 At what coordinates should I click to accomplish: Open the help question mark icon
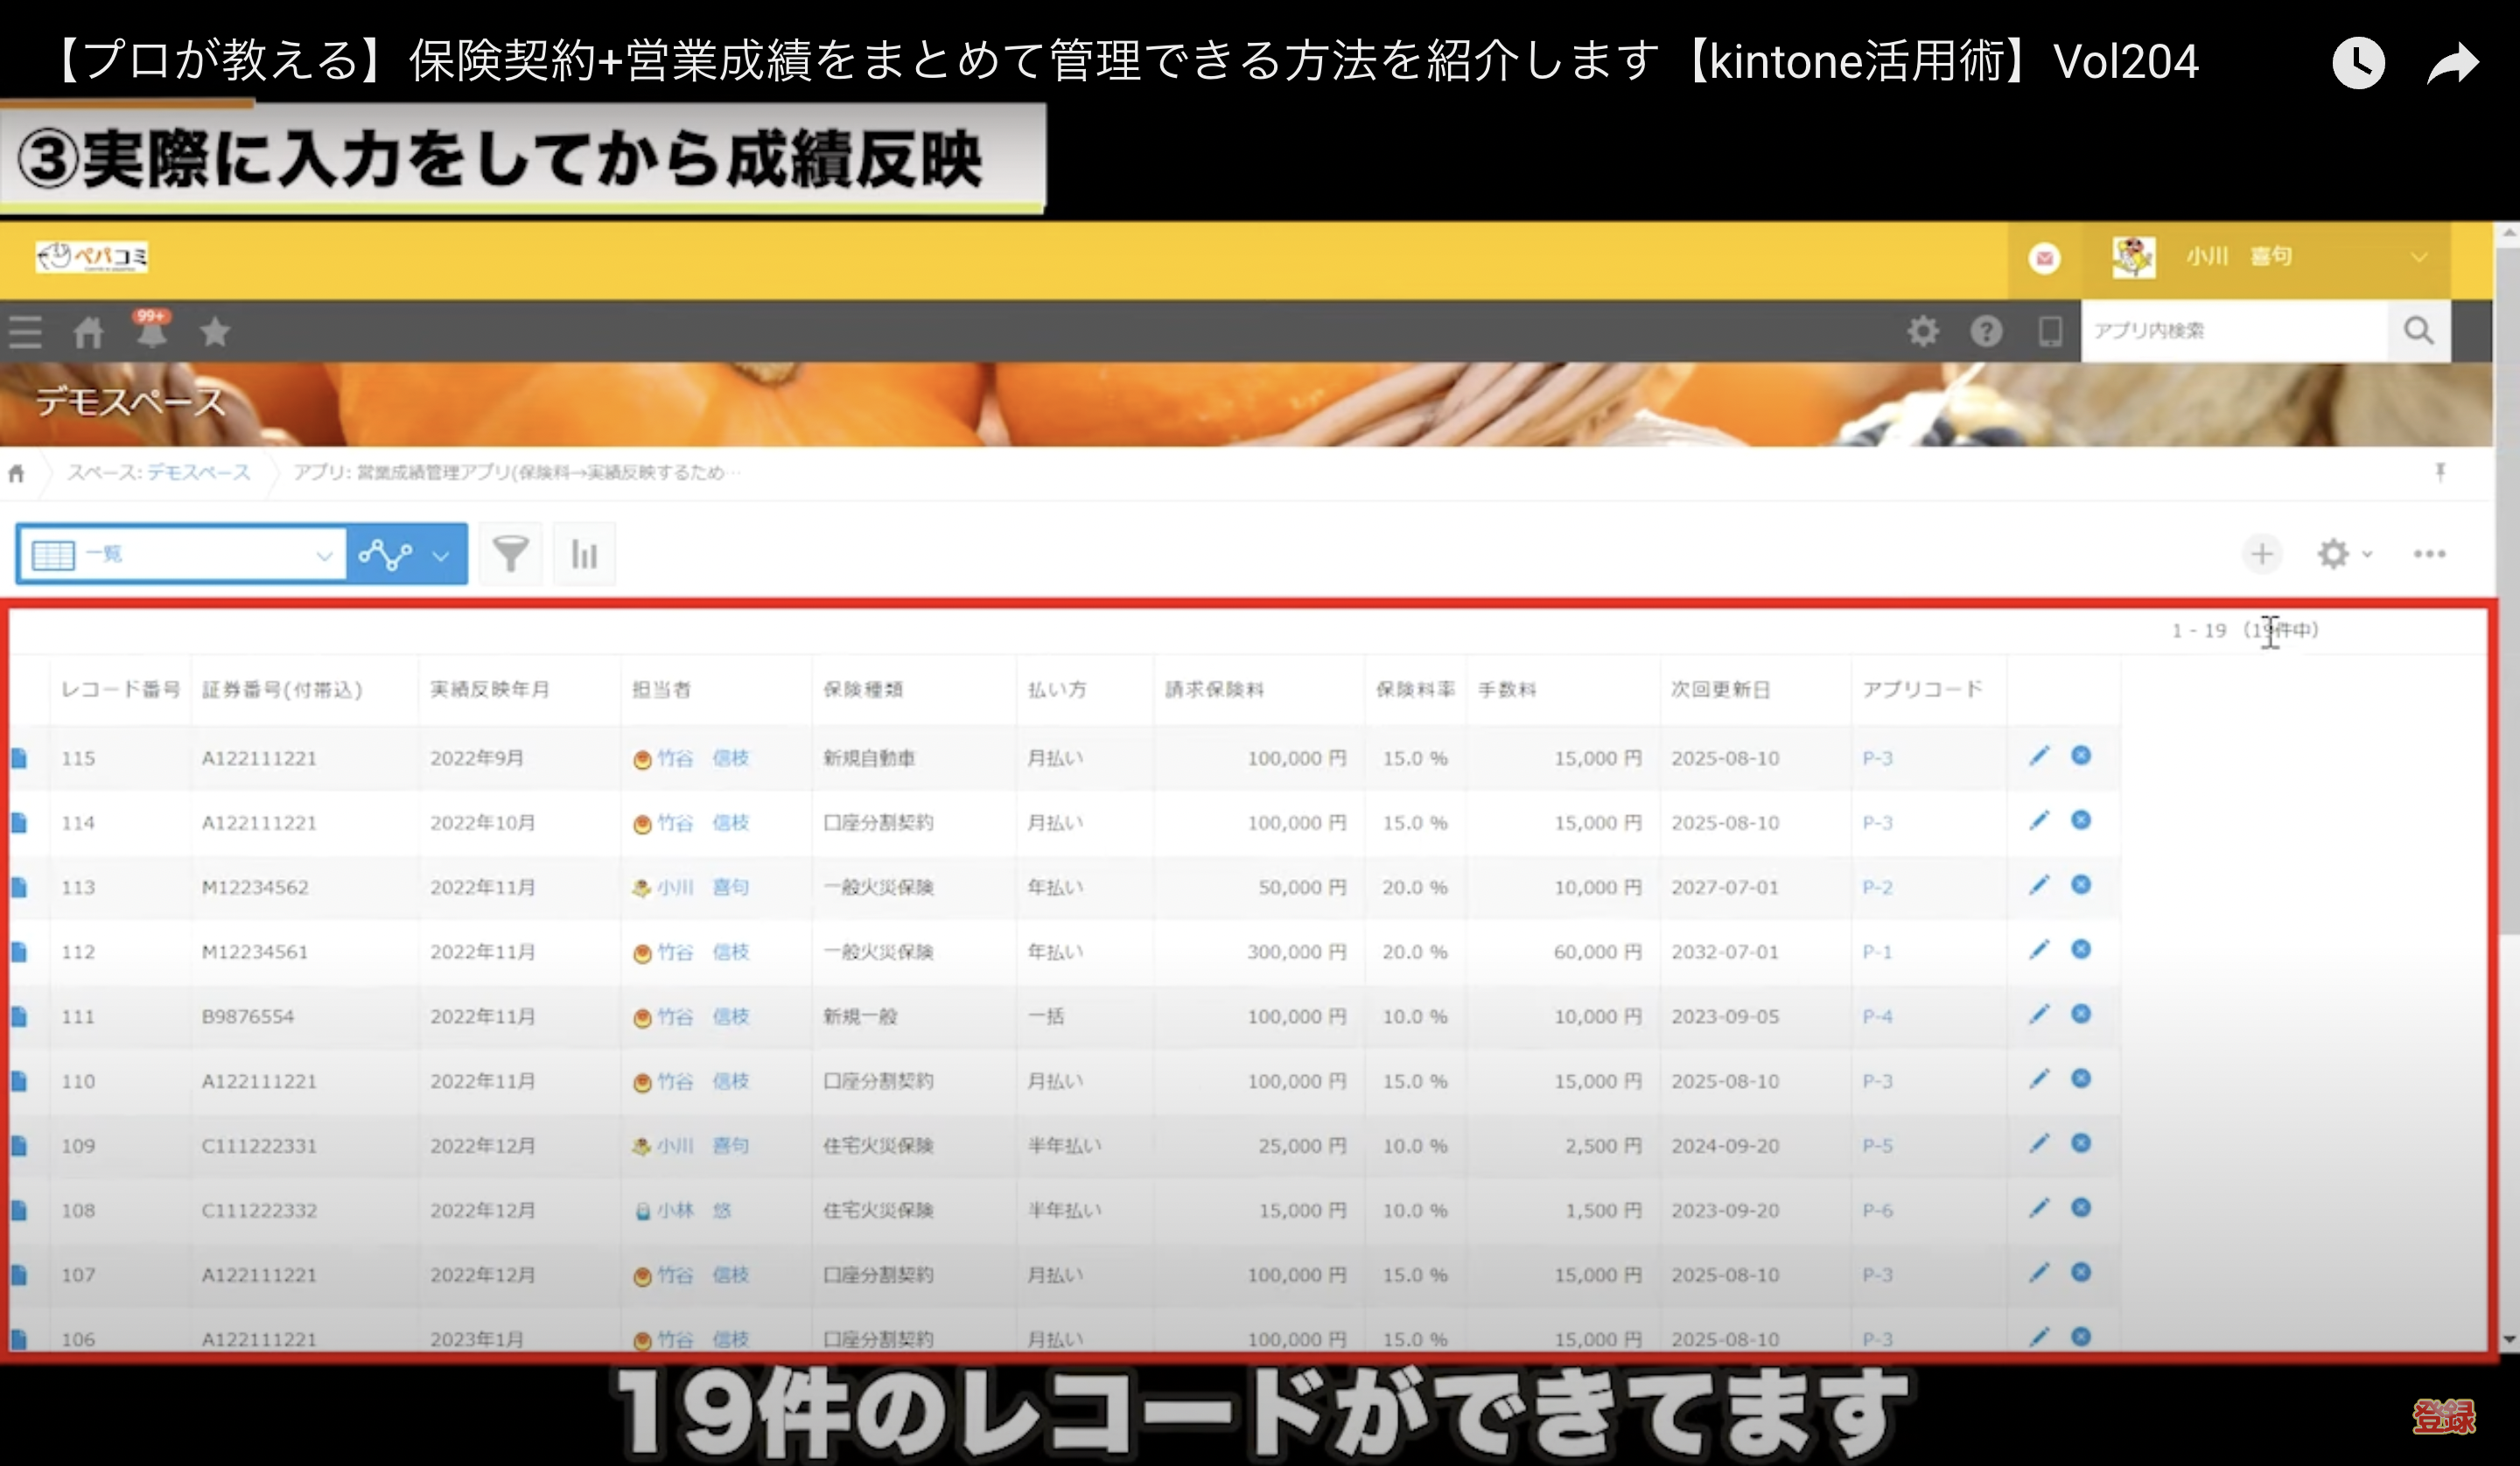[x=1986, y=331]
